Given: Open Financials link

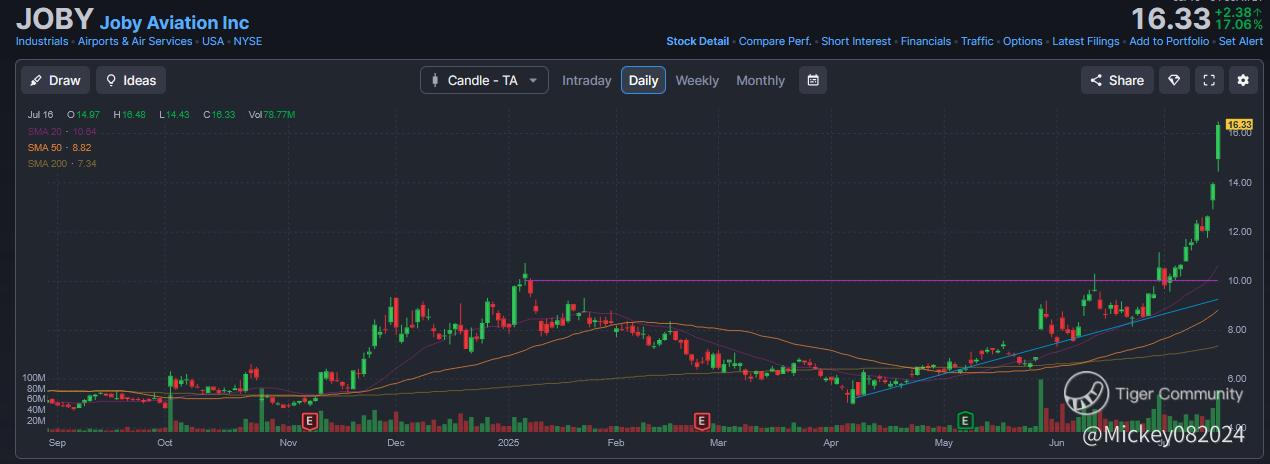Looking at the screenshot, I should click(926, 41).
